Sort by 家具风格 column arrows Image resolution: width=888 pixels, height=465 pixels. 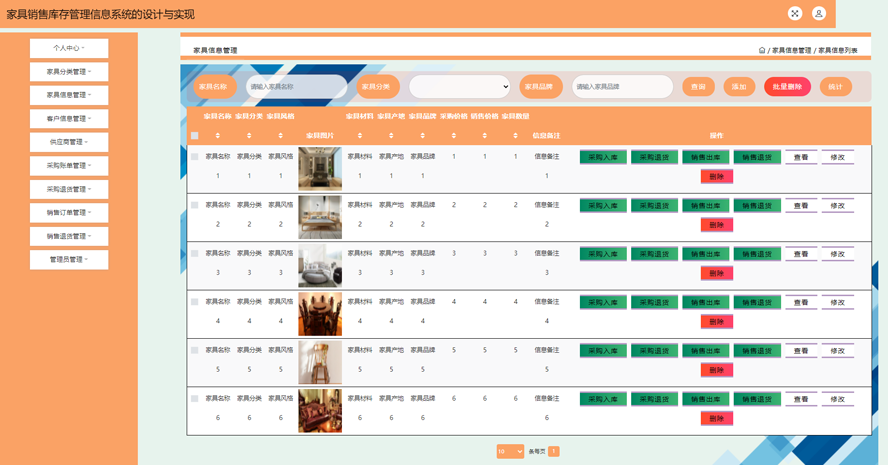[281, 136]
